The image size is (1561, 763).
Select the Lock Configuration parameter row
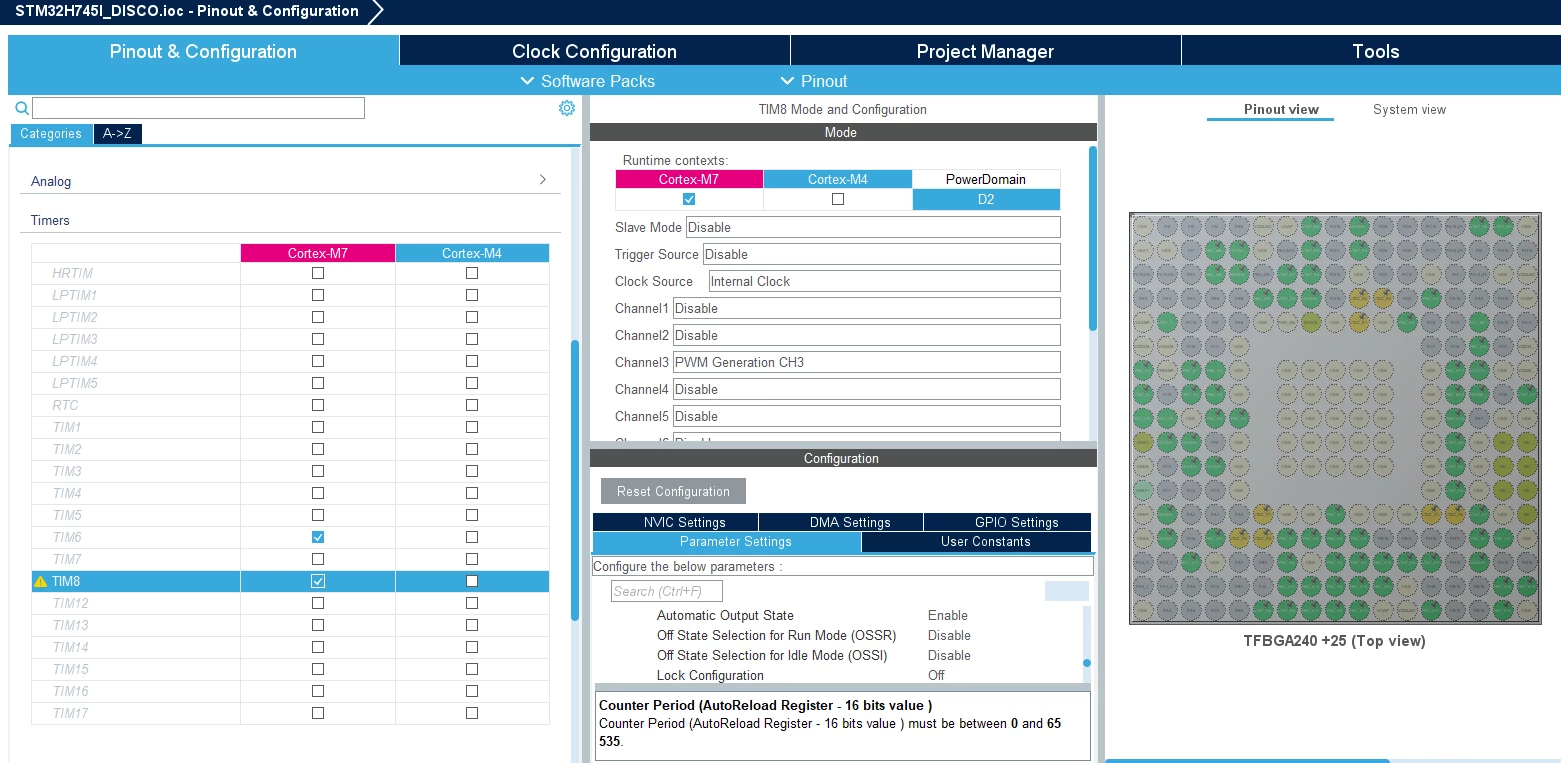(x=840, y=675)
